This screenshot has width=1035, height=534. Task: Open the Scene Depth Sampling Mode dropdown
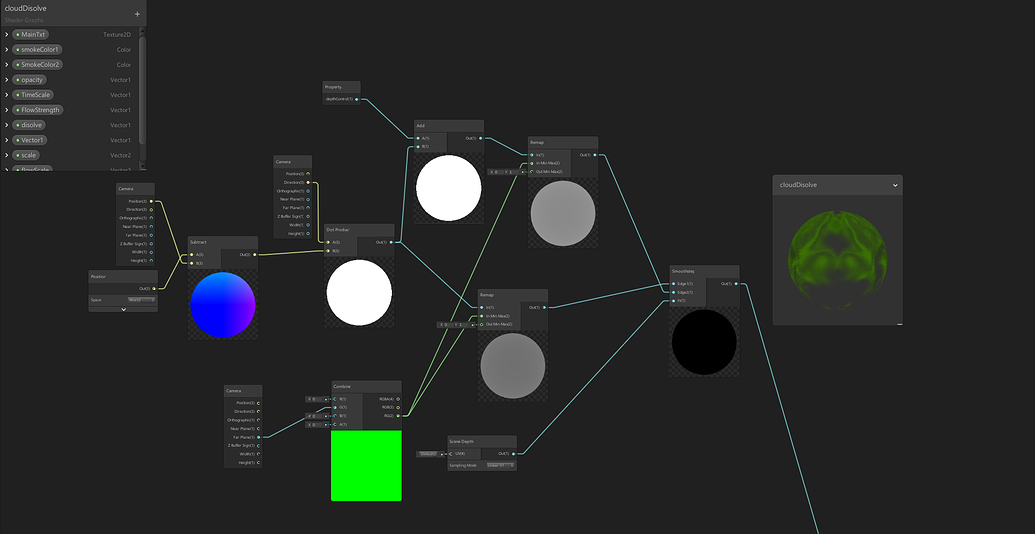click(x=500, y=465)
